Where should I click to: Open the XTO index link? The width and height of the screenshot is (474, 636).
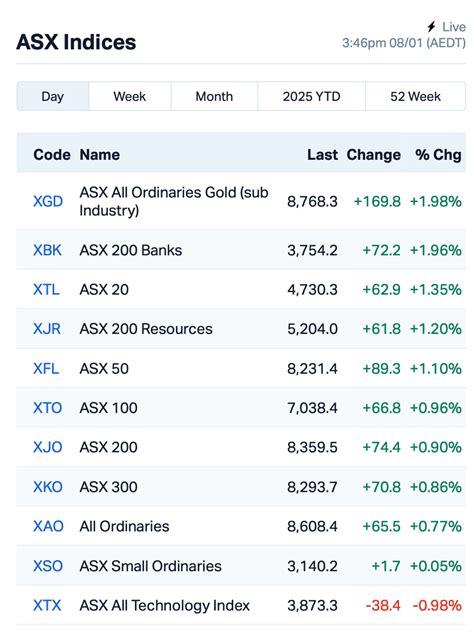point(47,408)
